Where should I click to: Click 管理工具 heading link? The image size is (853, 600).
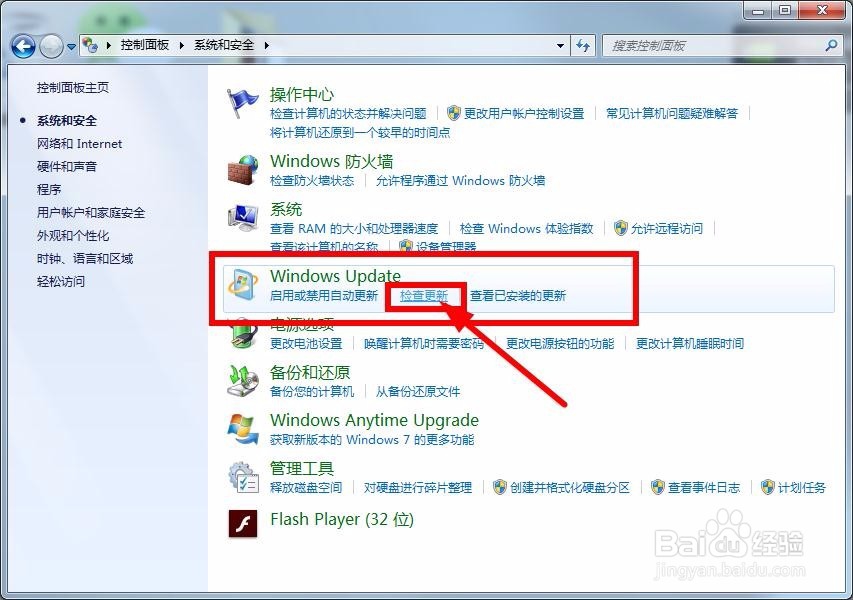(302, 468)
